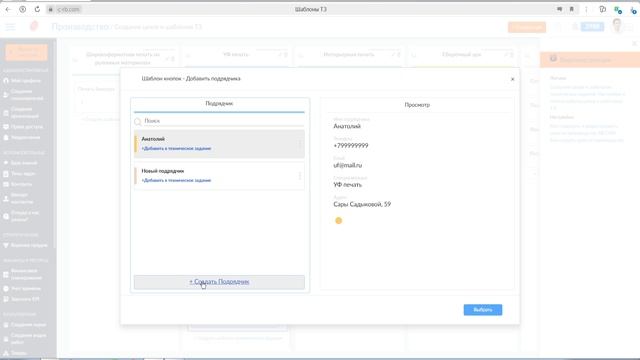
Task: Reload the page with the browser refresh icon
Action: (37, 9)
